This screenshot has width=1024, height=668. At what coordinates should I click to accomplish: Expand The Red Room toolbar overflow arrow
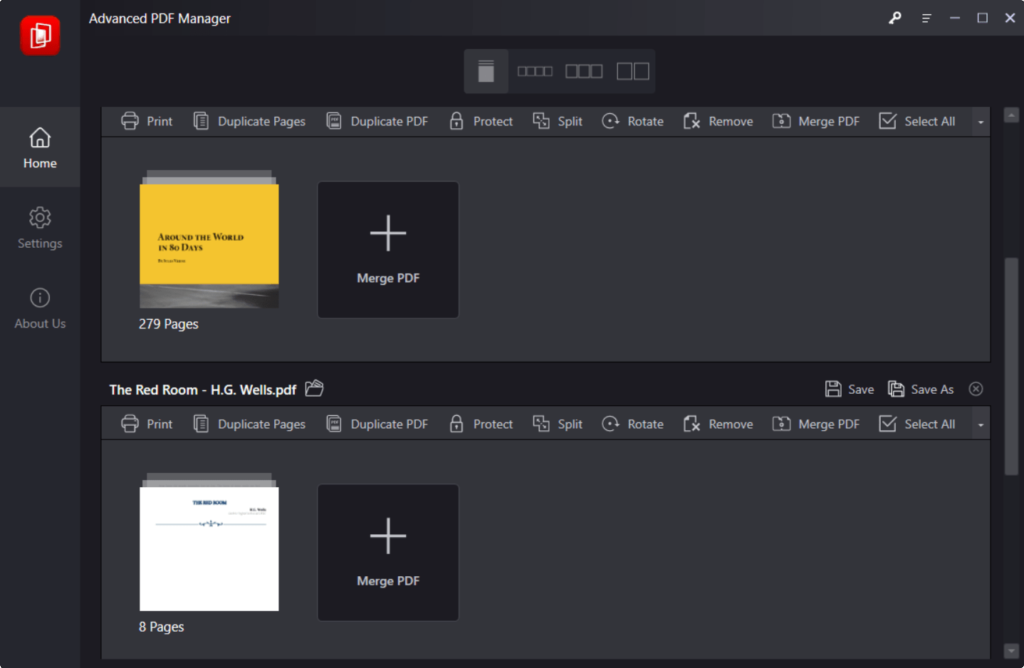click(x=980, y=425)
